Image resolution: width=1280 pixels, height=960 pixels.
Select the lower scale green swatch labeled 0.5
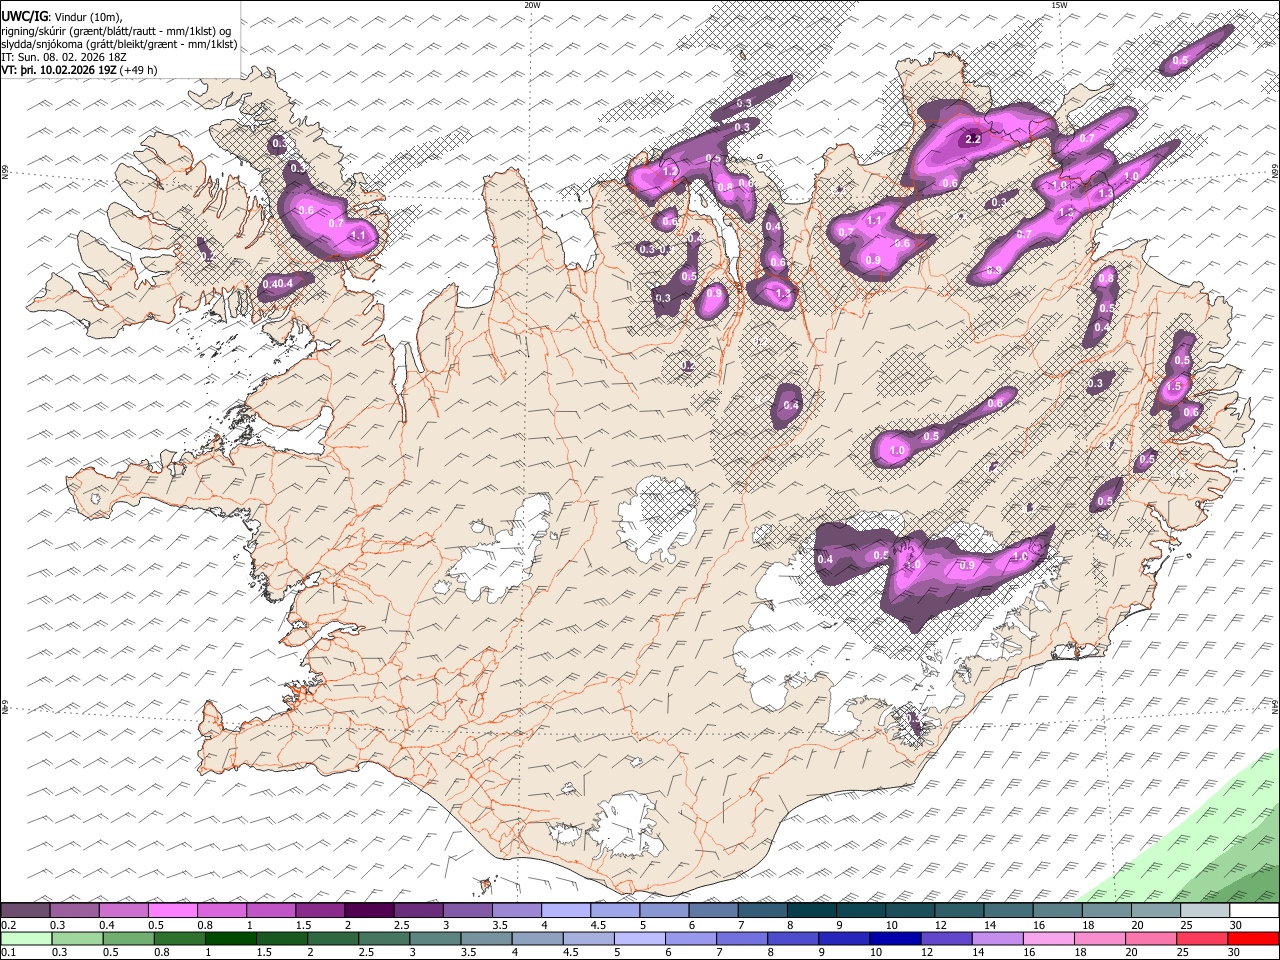[129, 938]
